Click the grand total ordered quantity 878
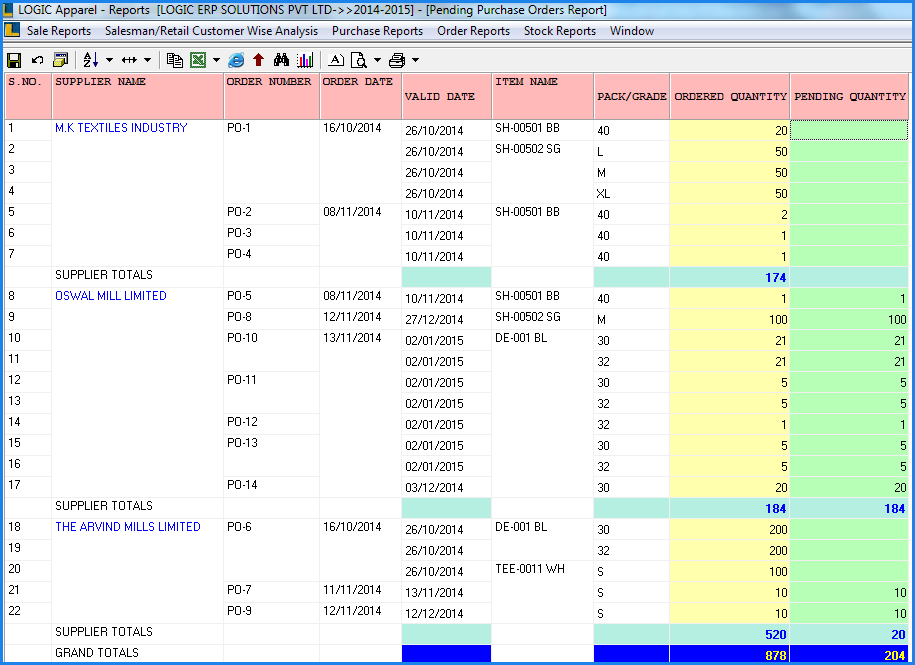The width and height of the screenshot is (915, 665). (x=776, y=655)
